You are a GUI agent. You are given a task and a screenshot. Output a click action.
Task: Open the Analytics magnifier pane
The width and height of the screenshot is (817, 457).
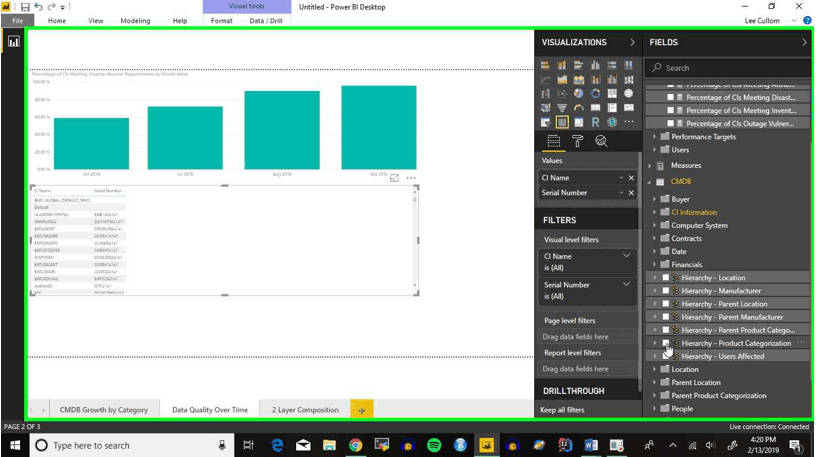[x=601, y=141]
